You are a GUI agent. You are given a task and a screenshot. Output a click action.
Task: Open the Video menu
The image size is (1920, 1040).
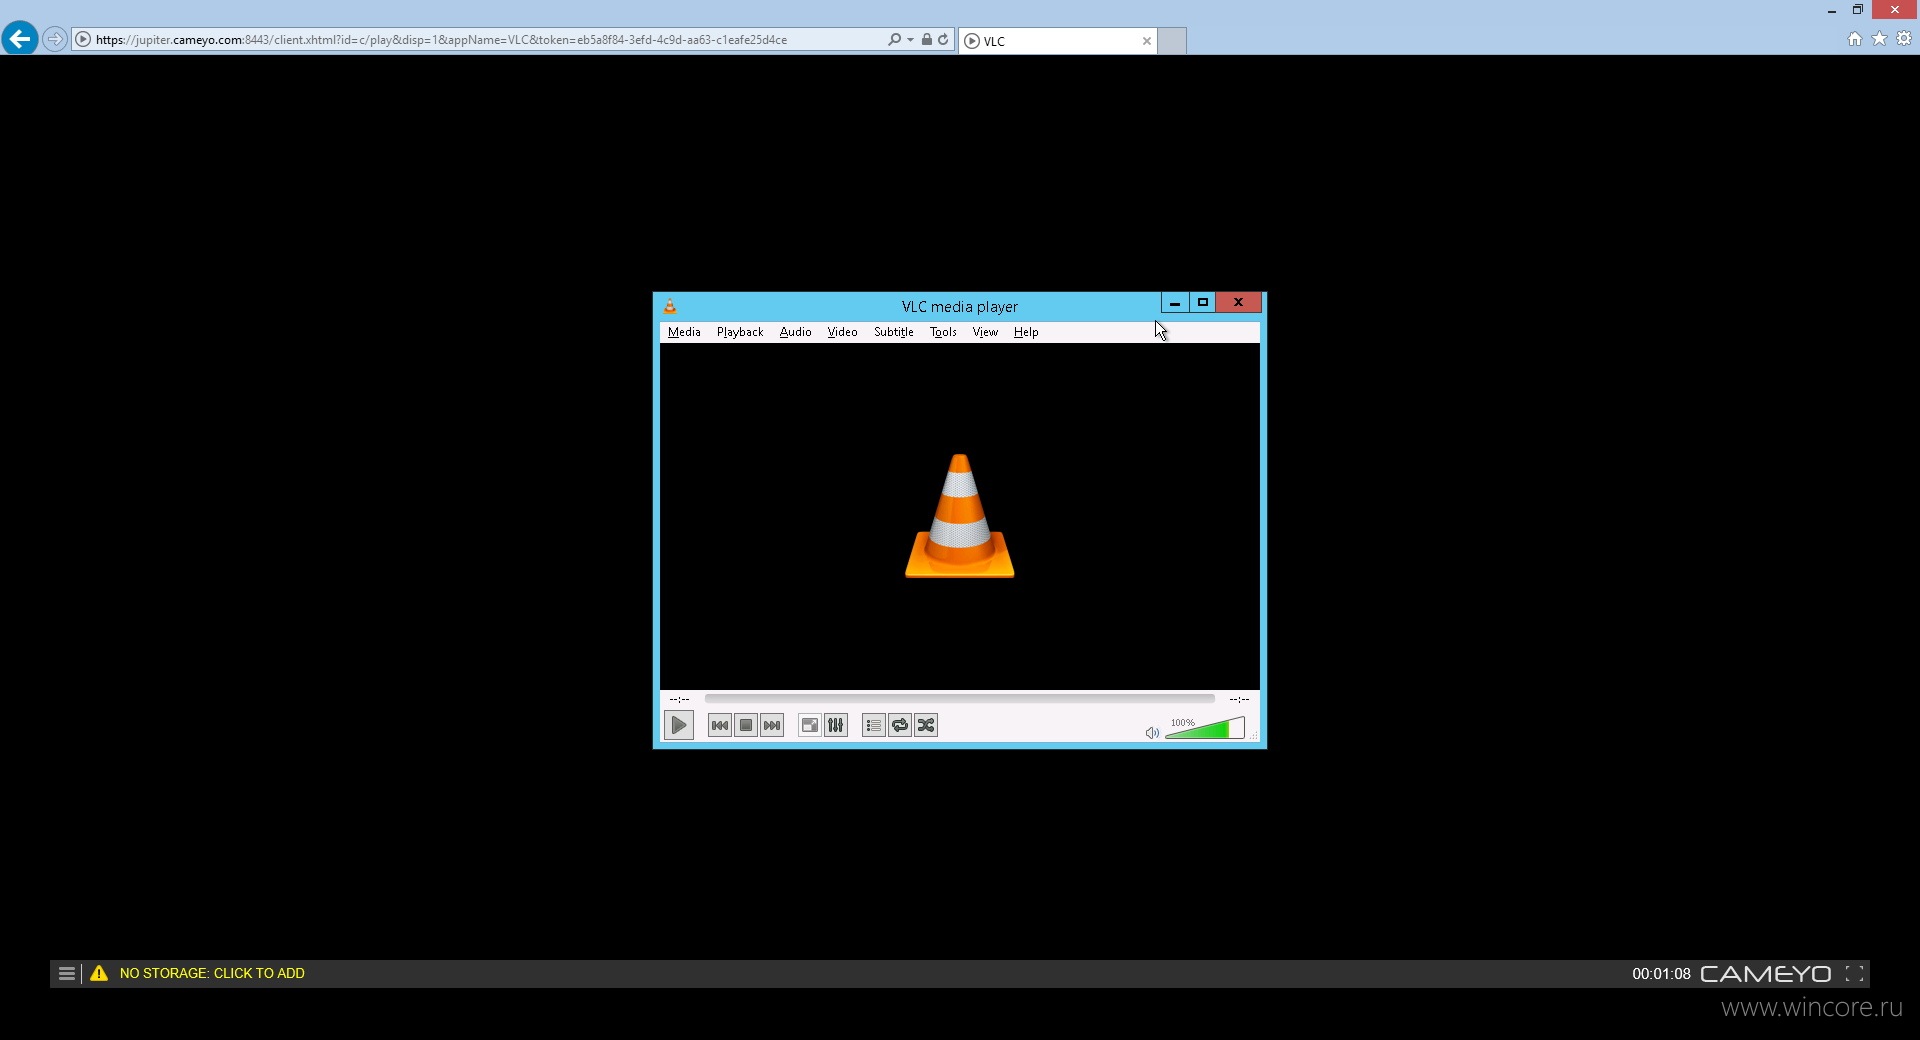(x=842, y=332)
